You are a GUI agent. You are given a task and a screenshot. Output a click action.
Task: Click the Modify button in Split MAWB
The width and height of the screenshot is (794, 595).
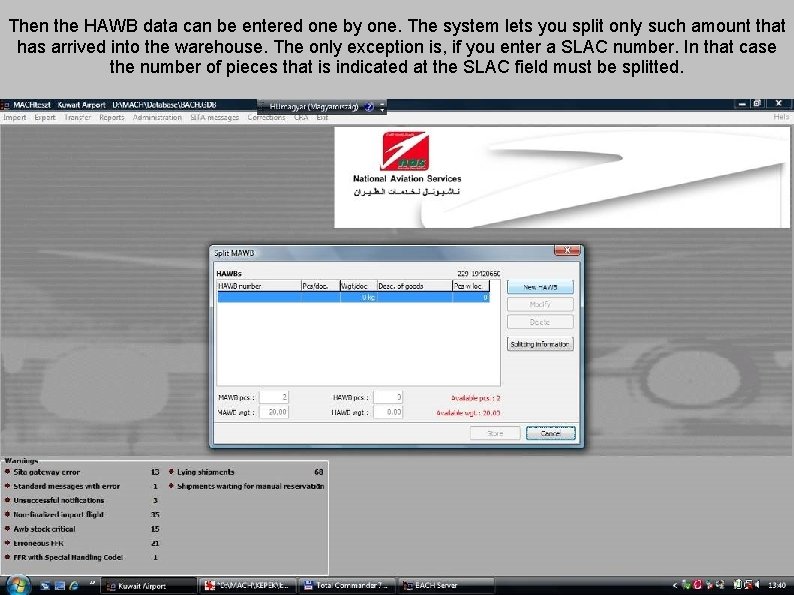540,304
